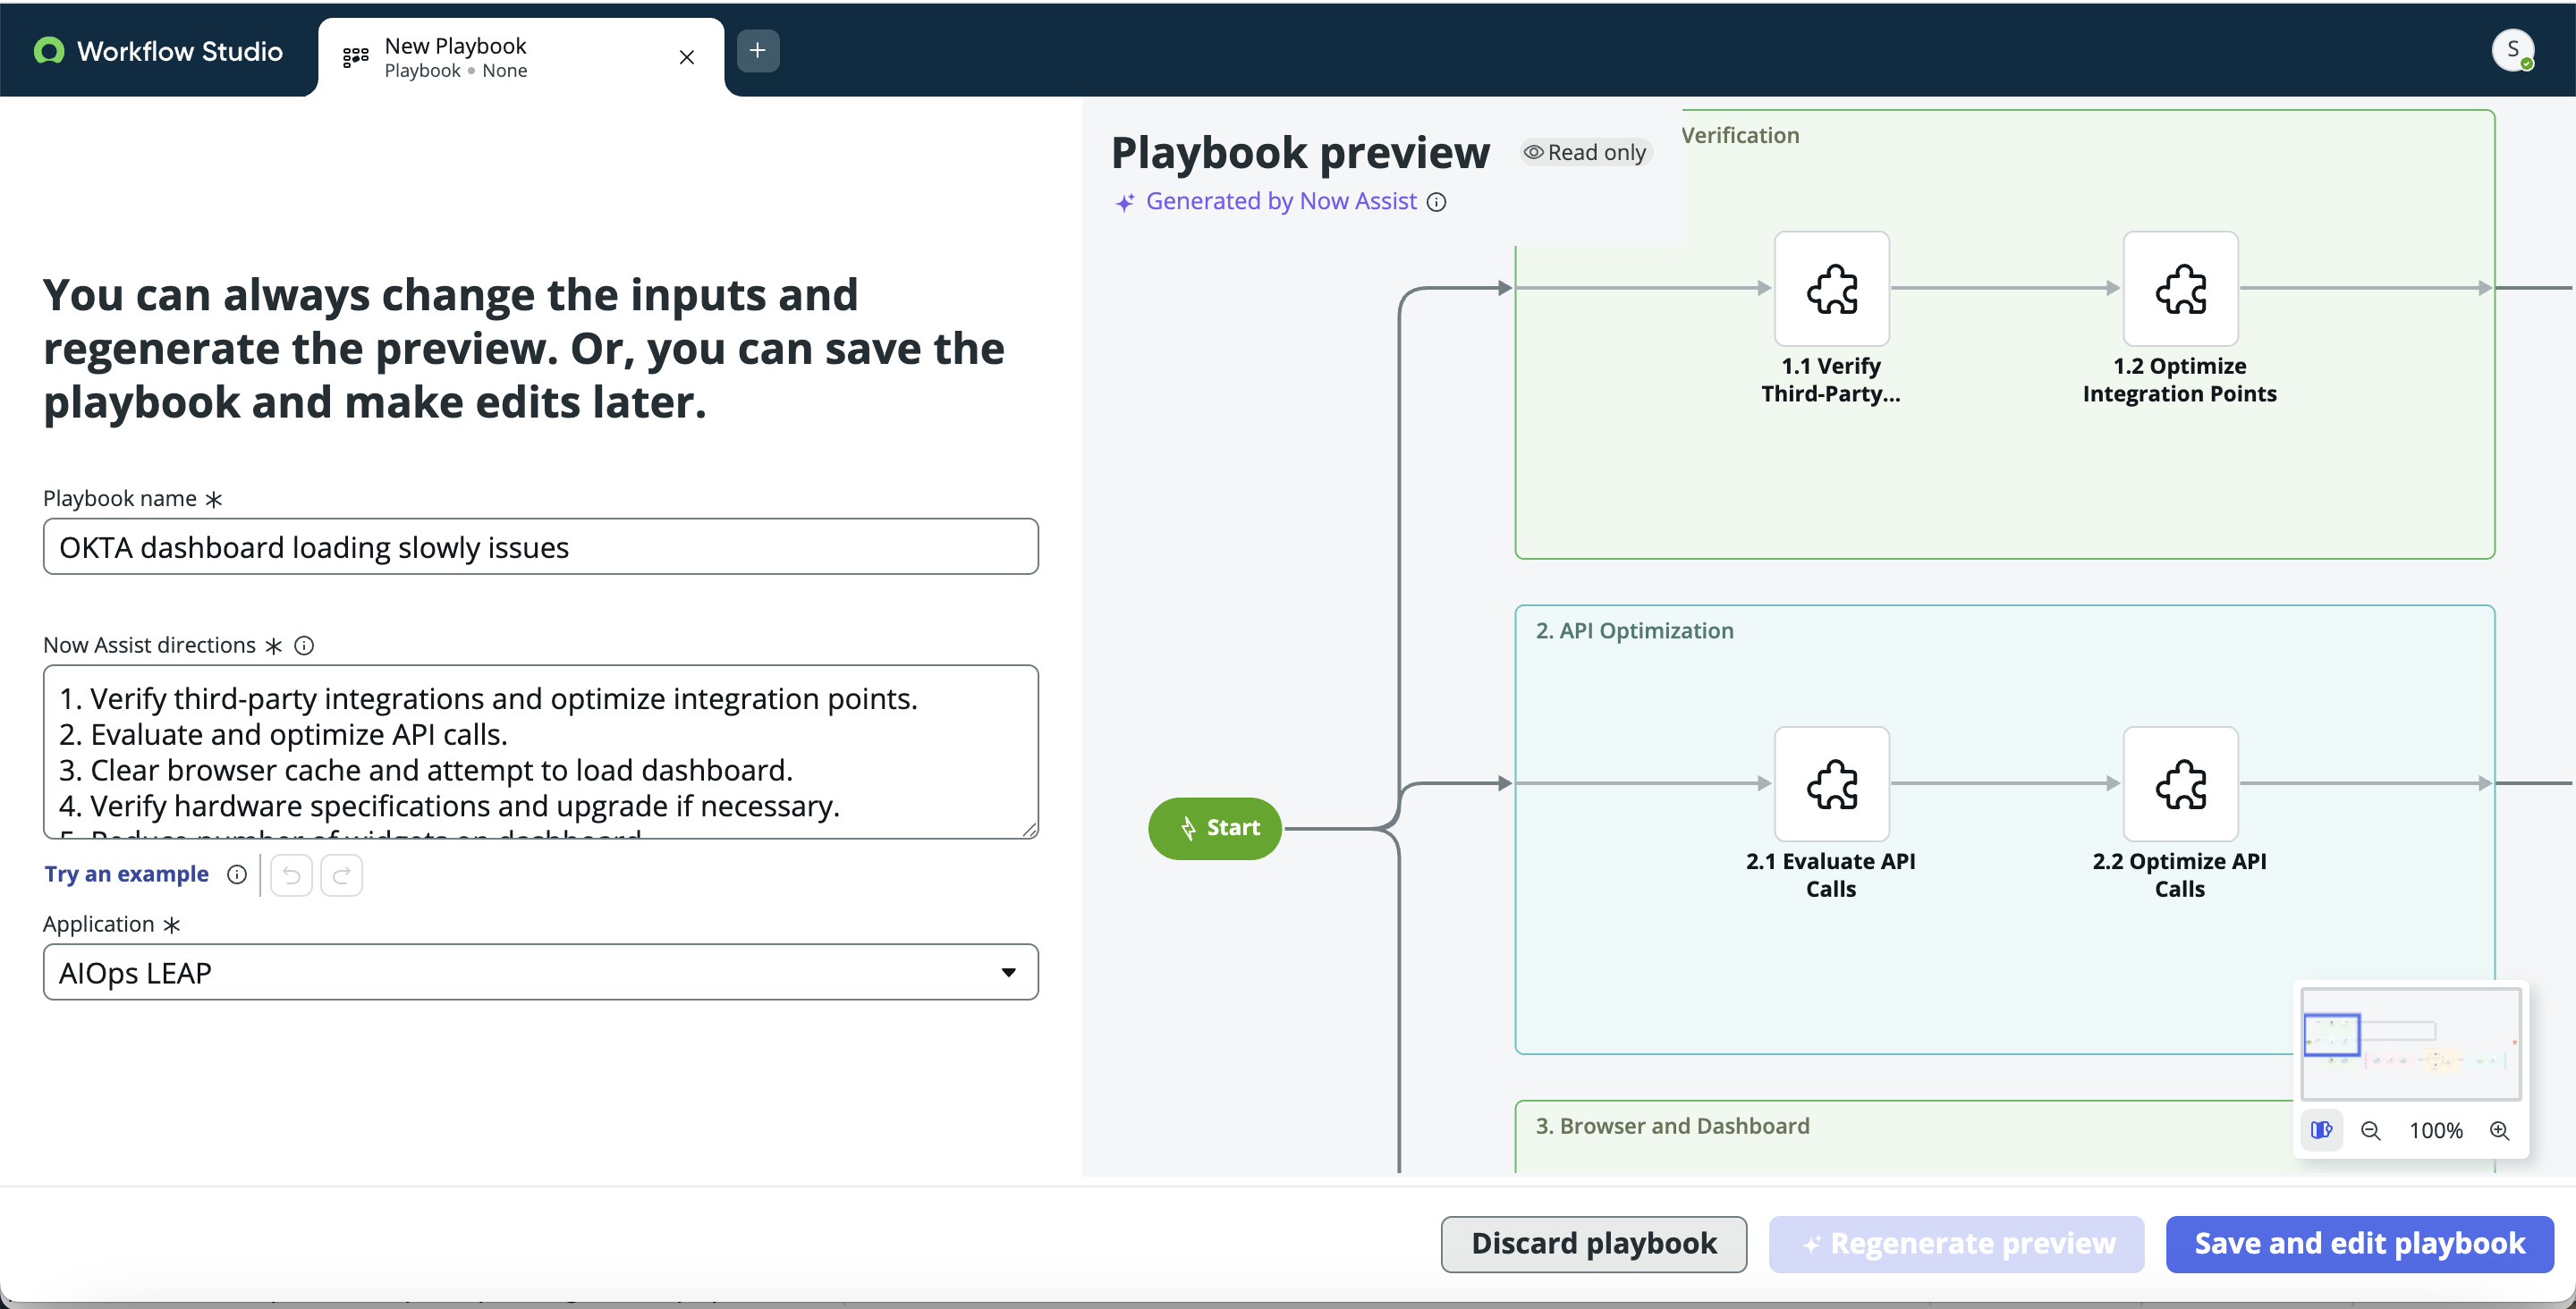The width and height of the screenshot is (2576, 1309).
Task: Select the 2.2 Optimize API Calls node
Action: coord(2180,784)
